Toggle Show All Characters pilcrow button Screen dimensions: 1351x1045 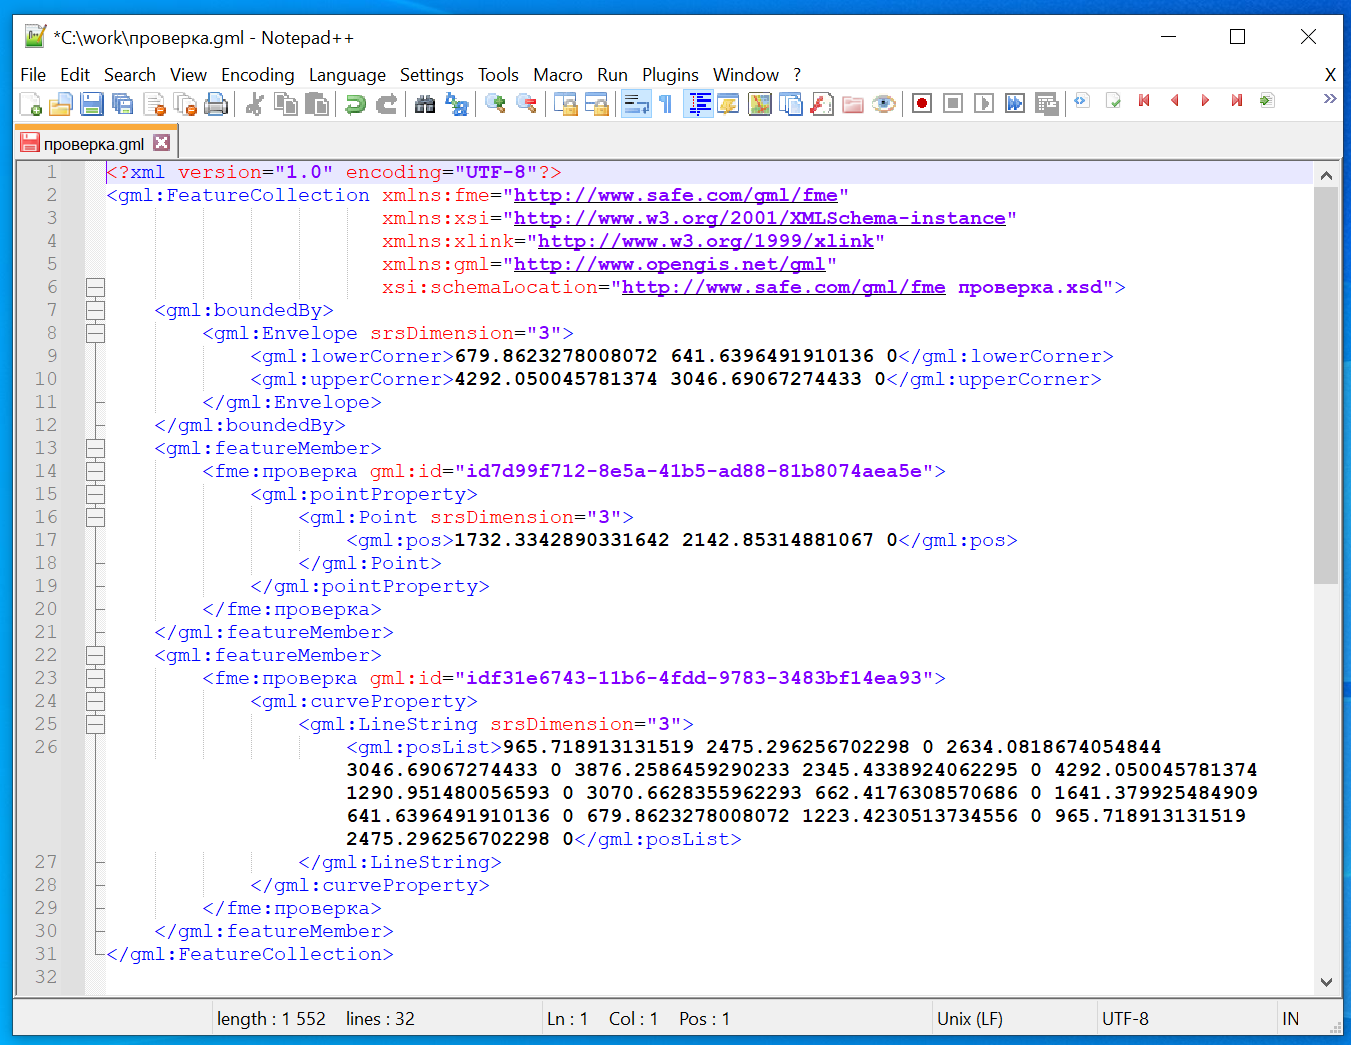(666, 104)
